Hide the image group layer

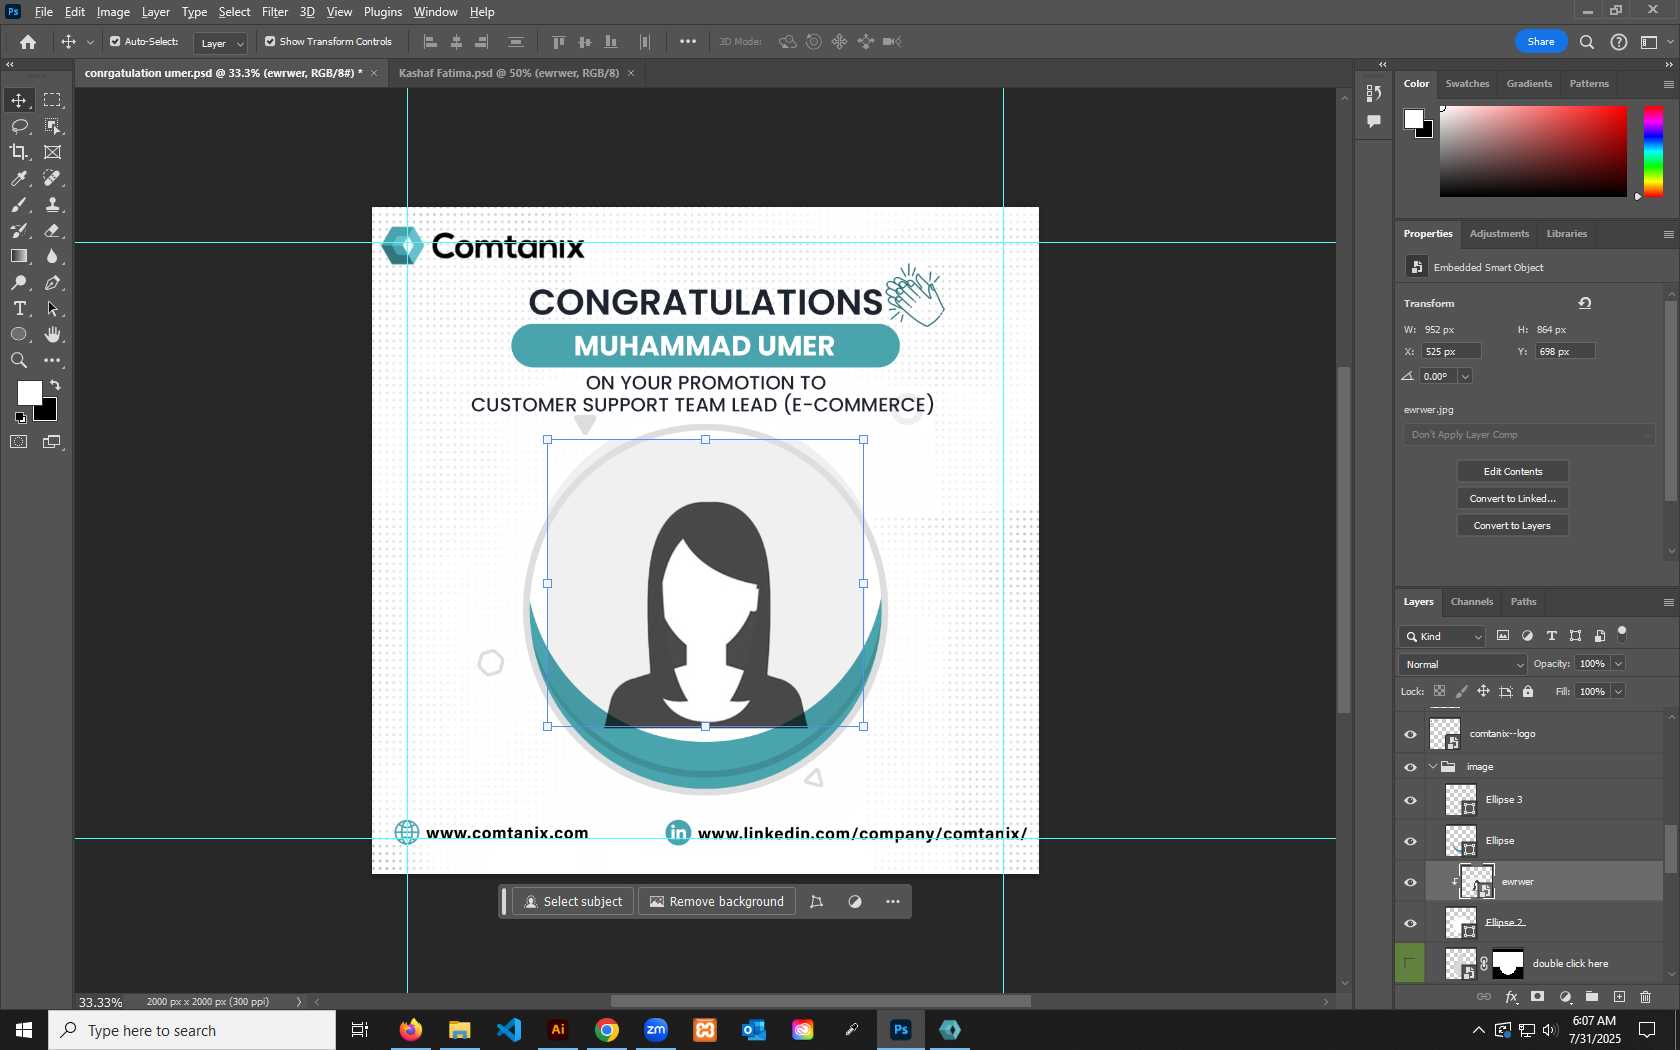point(1410,767)
